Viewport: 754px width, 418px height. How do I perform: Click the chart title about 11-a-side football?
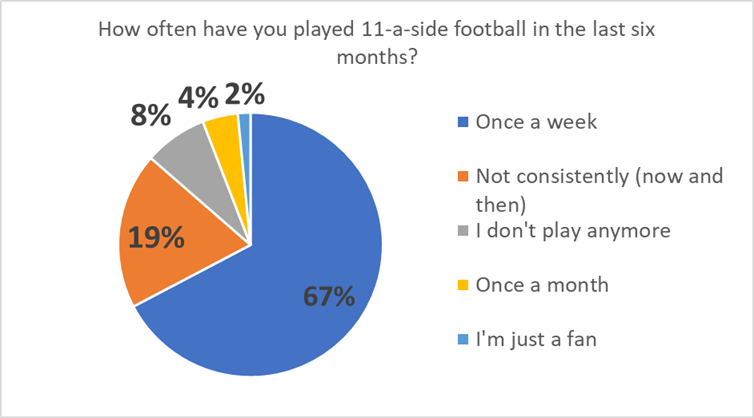[x=376, y=44]
